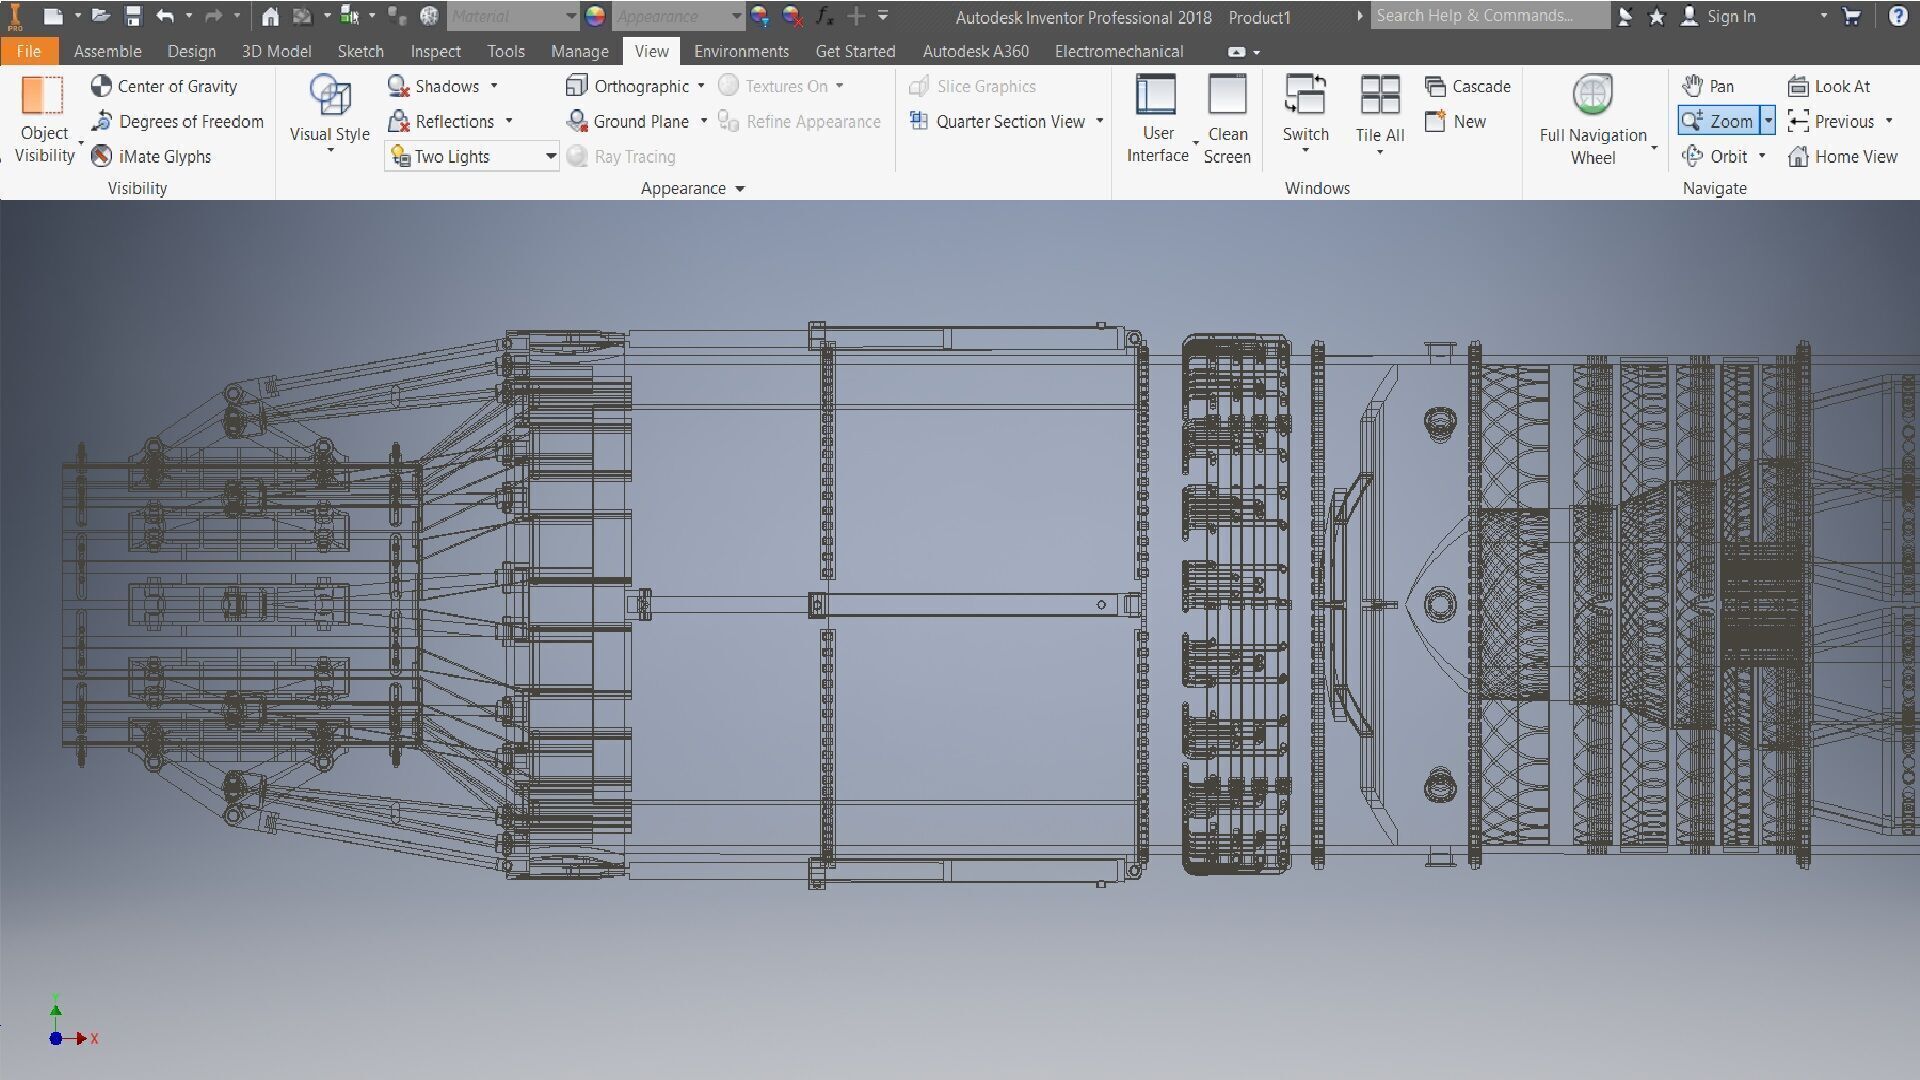1920x1080 pixels.
Task: Toggle Degrees of Freedom display
Action: [178, 121]
